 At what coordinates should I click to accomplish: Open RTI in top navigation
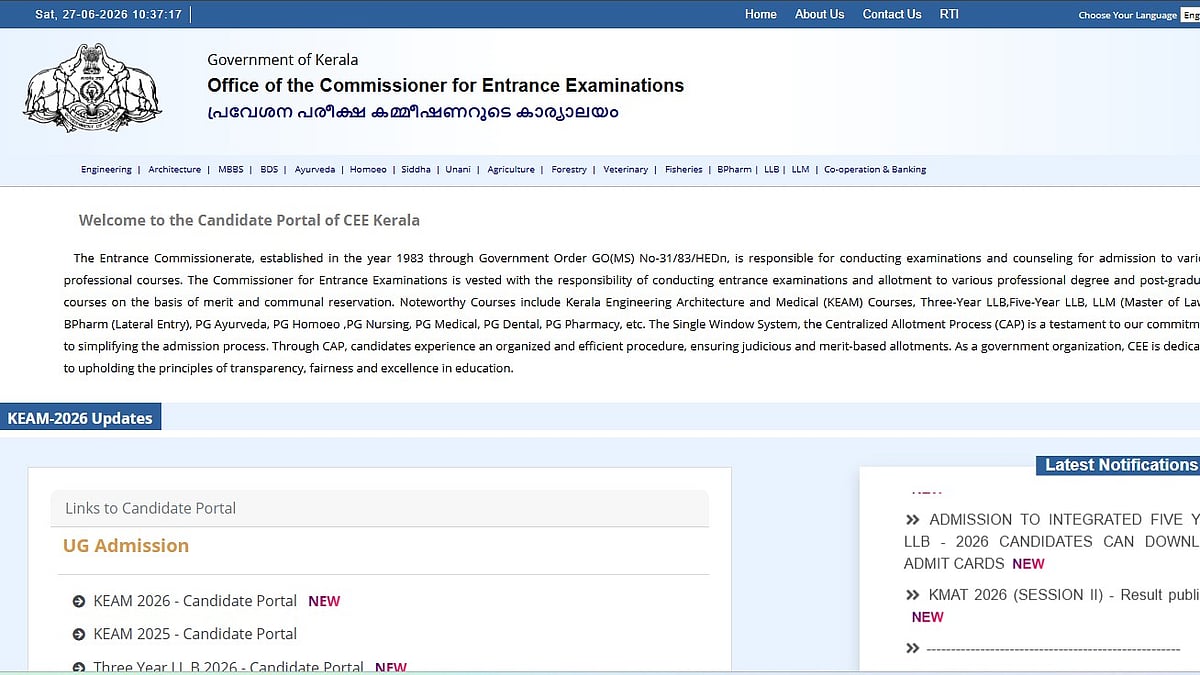pyautogui.click(x=949, y=14)
